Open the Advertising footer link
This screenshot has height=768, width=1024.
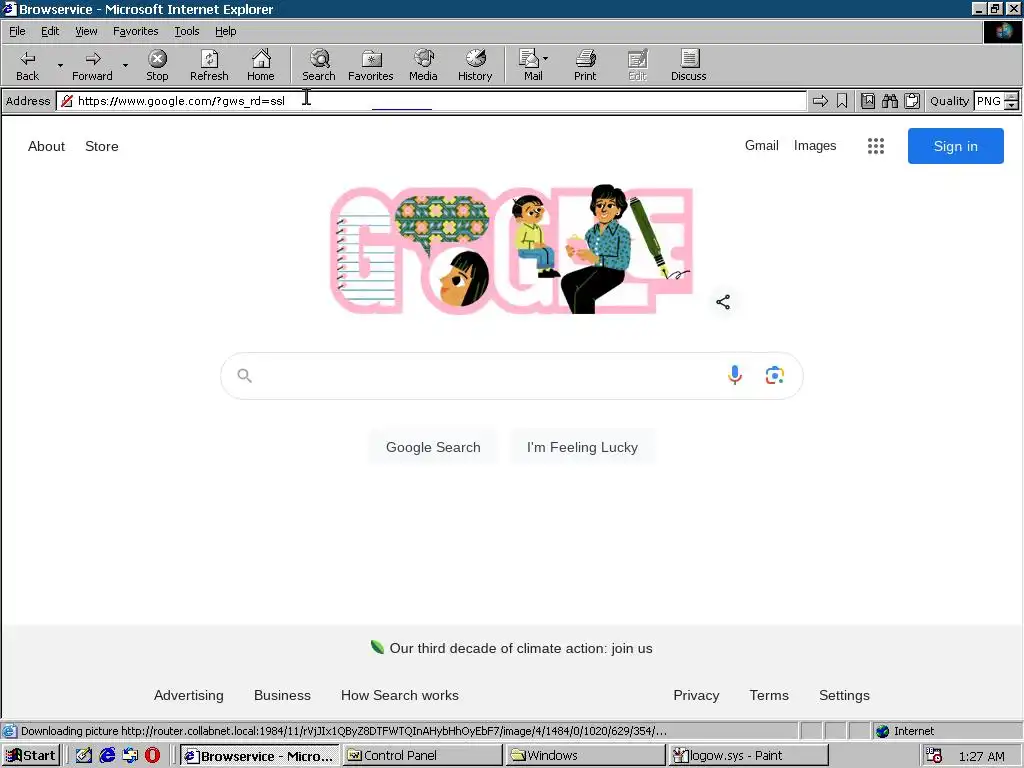coord(188,695)
